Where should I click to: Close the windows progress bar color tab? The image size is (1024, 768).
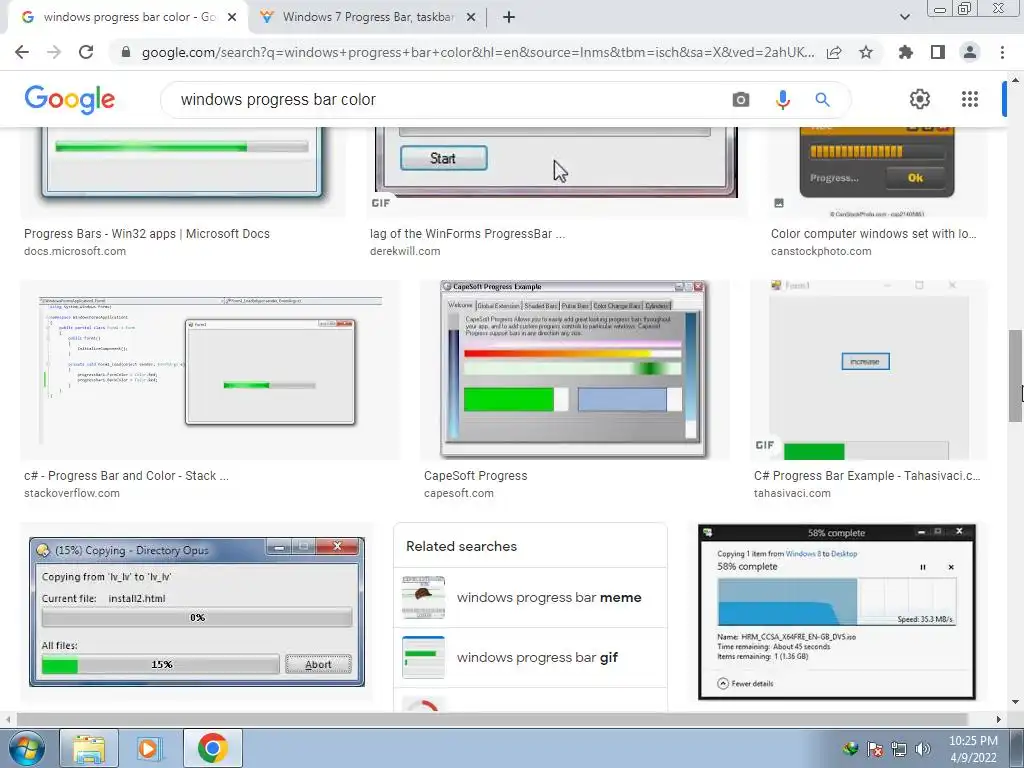click(x=232, y=18)
